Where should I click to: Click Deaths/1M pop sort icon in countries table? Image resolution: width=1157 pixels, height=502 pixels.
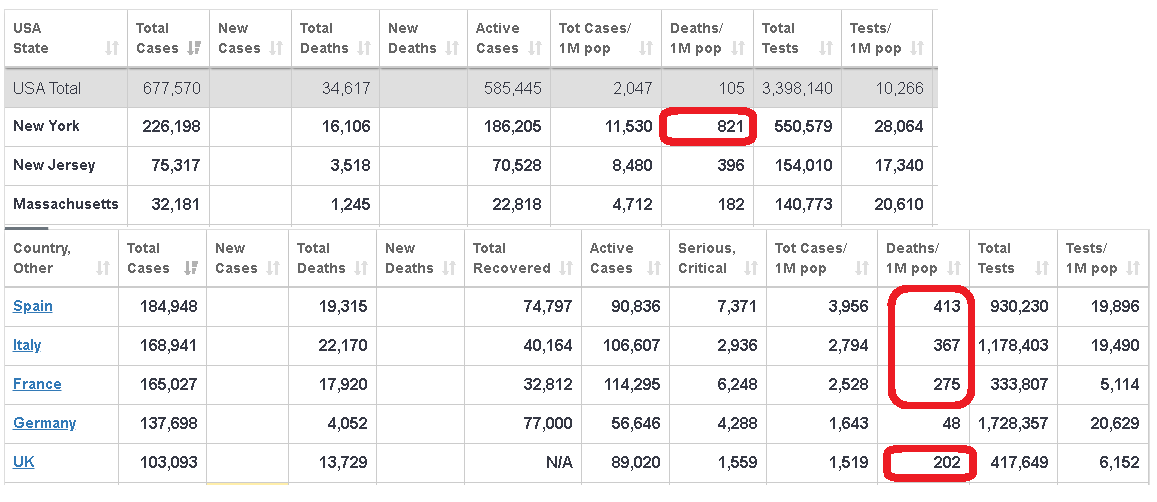click(x=953, y=268)
